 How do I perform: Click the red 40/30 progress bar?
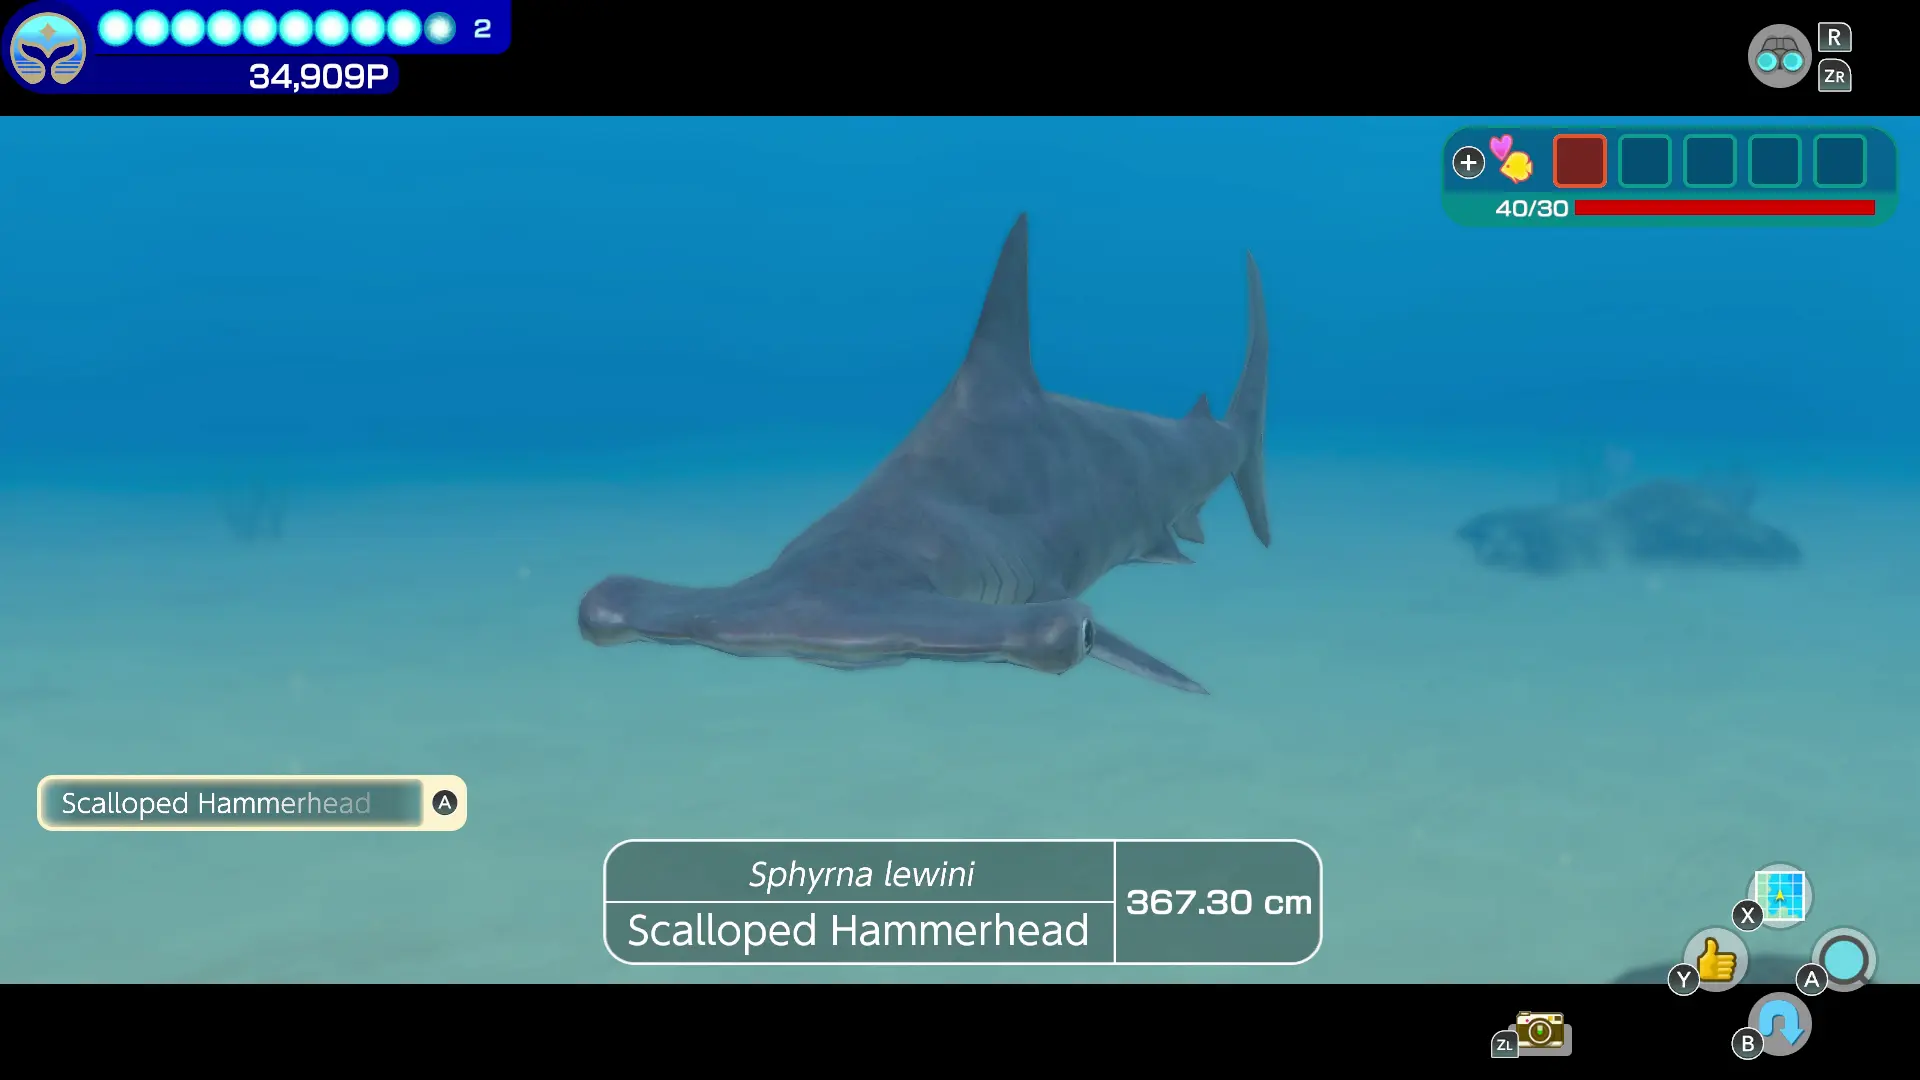tap(1725, 208)
